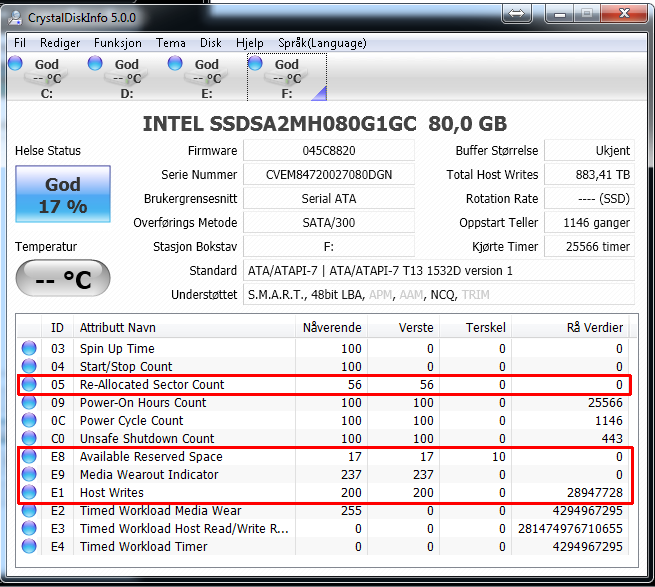Screen dimensions: 655x587
Task: Select the Spin Up Time attribute name
Action: [x=117, y=348]
